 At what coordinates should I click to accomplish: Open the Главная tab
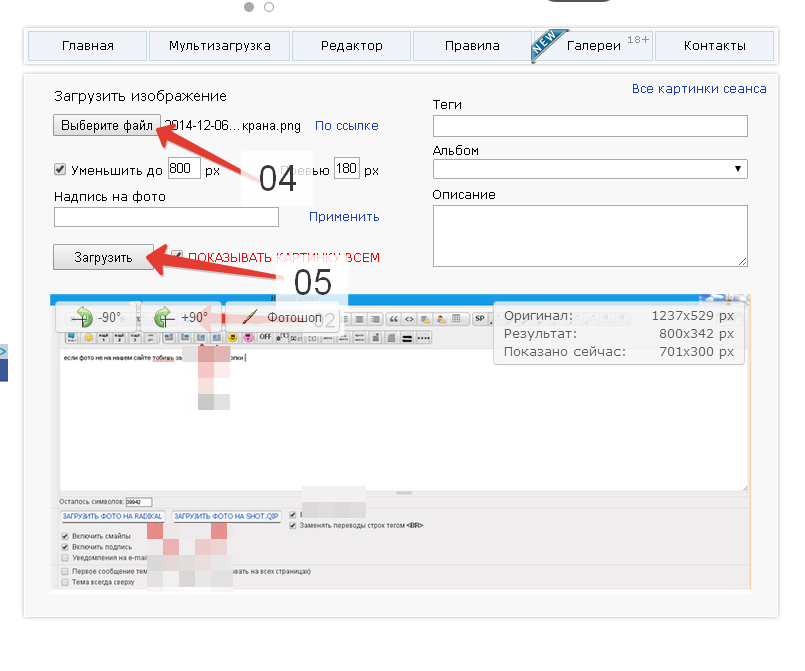click(x=87, y=46)
